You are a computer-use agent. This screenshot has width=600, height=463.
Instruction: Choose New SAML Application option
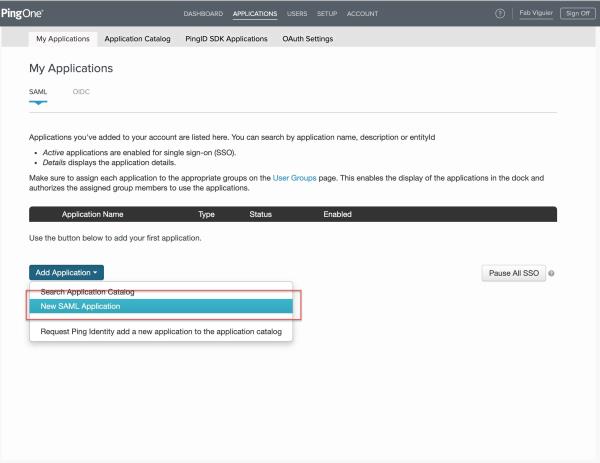click(161, 306)
